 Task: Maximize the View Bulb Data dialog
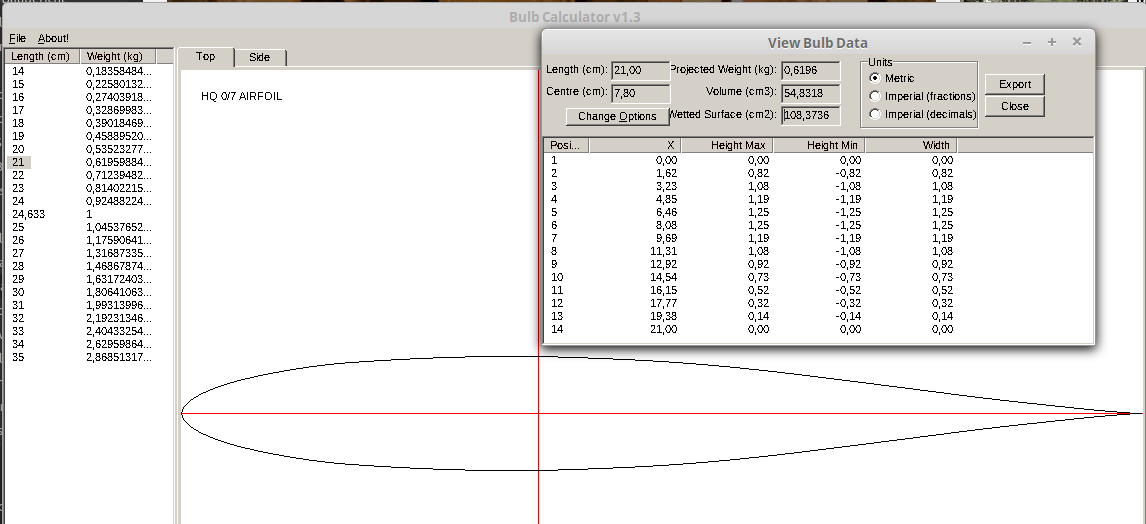1052,42
